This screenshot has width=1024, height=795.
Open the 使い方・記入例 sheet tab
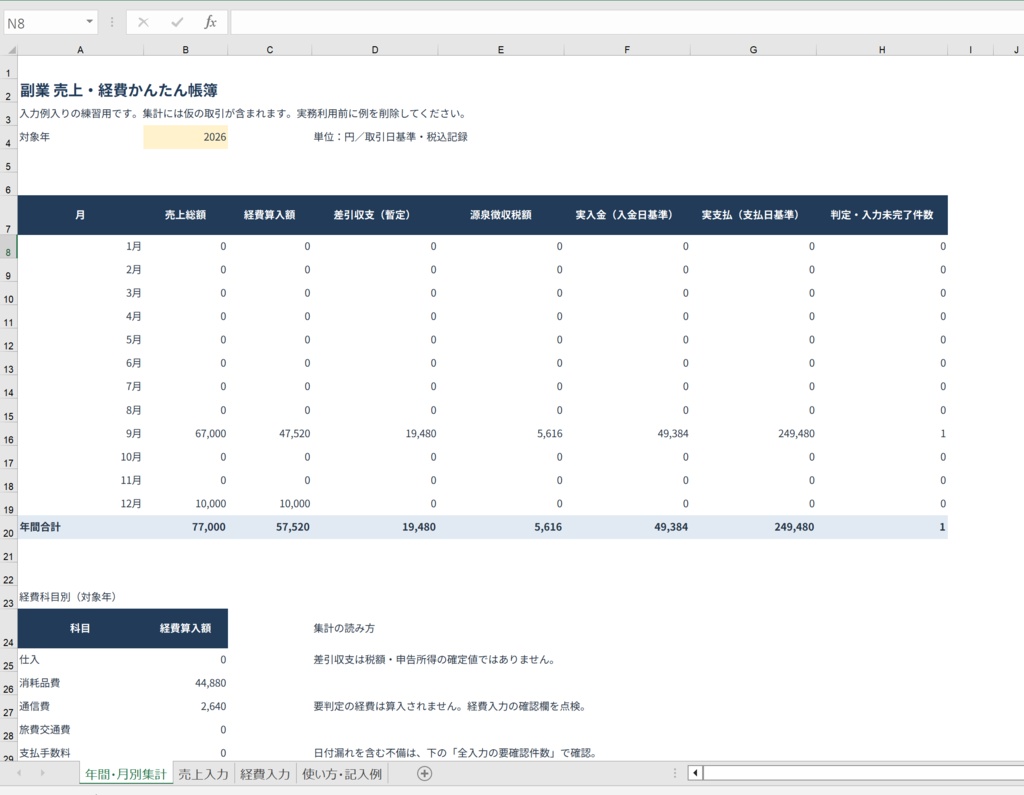click(x=342, y=774)
